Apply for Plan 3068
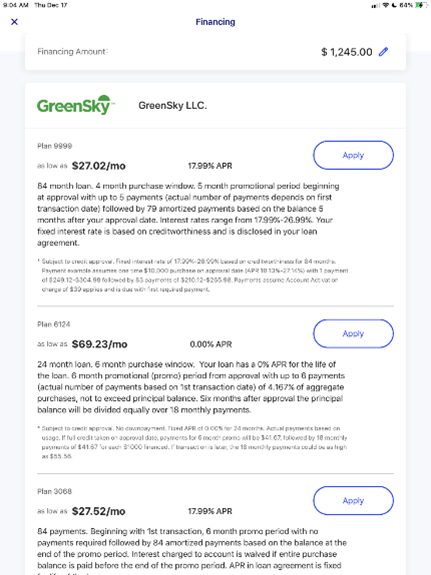Viewport: 431px width, 575px height. (x=353, y=501)
